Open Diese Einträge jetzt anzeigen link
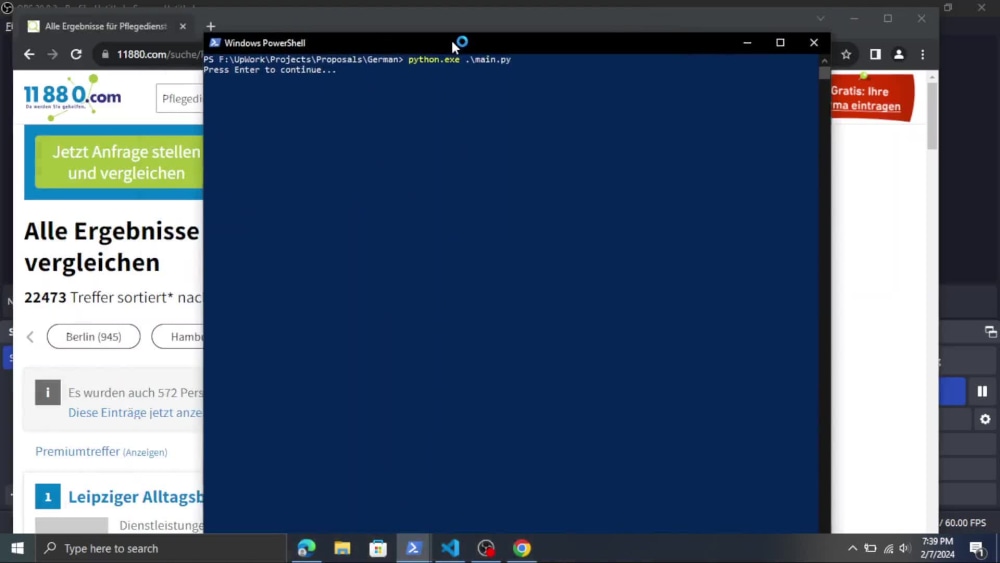 pyautogui.click(x=135, y=413)
